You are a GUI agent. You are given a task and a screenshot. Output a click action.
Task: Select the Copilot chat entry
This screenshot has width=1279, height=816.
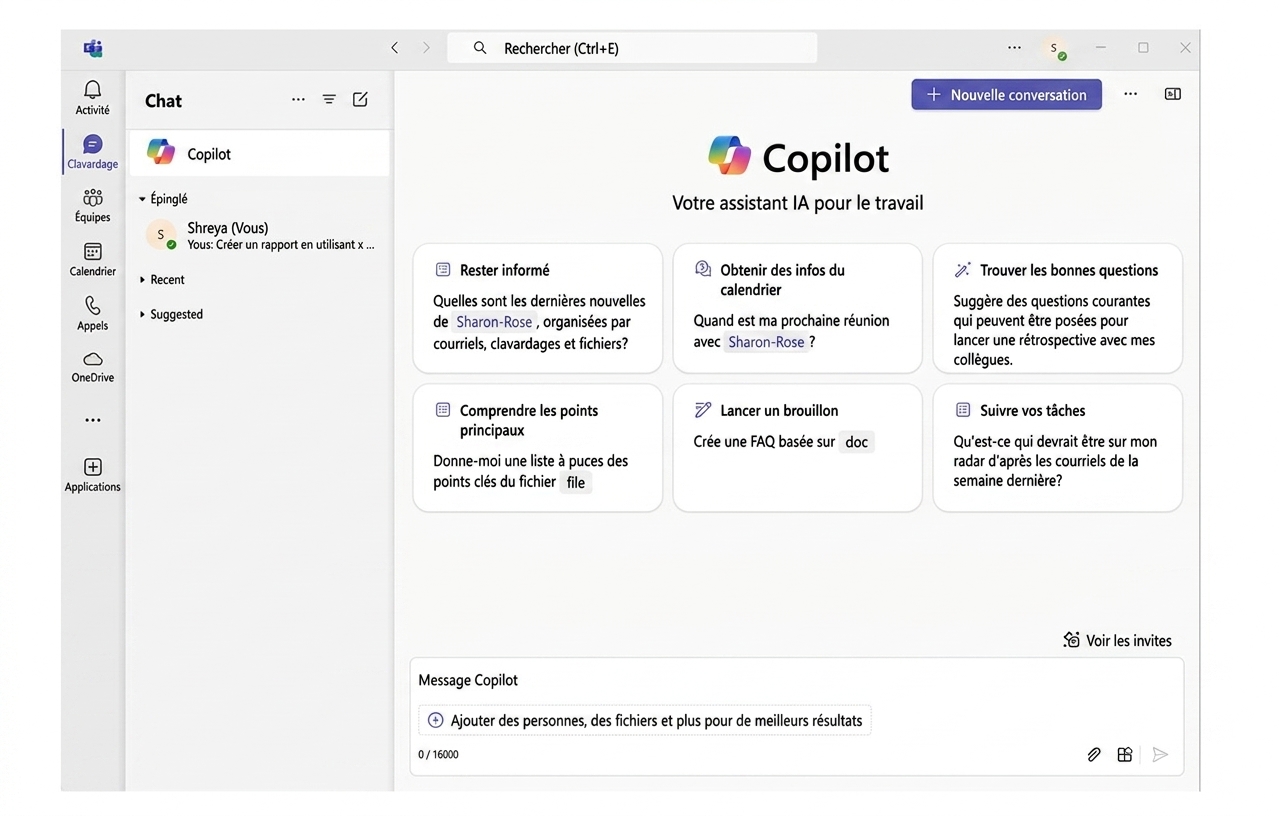coord(259,153)
